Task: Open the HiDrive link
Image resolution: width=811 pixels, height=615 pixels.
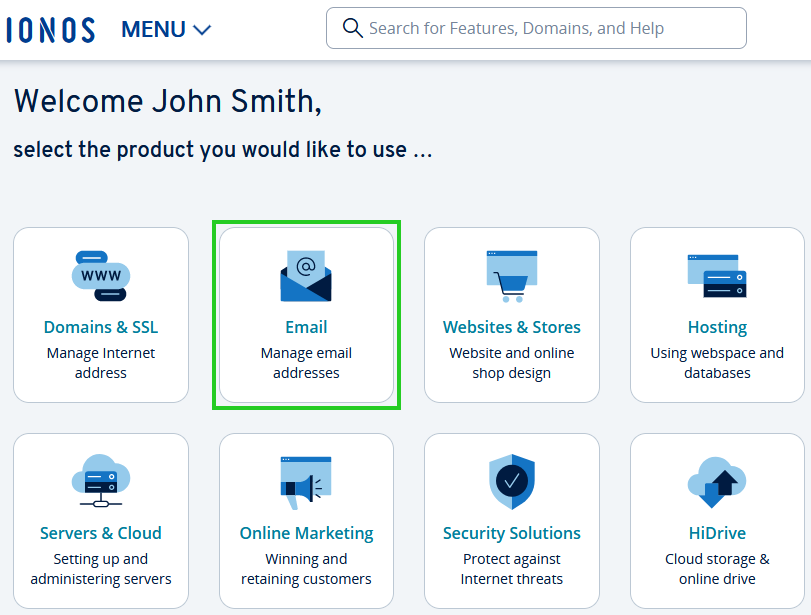Action: point(717,533)
